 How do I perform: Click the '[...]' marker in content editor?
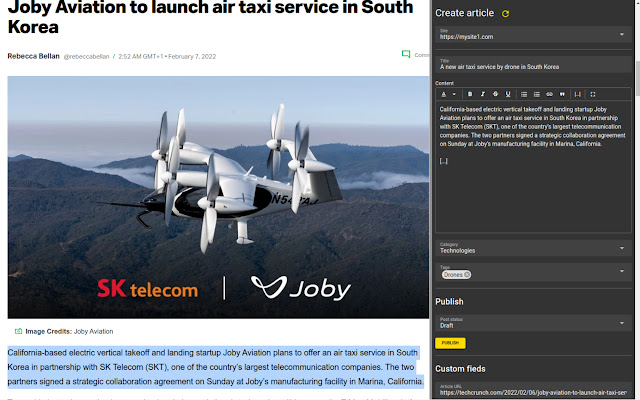(x=444, y=161)
